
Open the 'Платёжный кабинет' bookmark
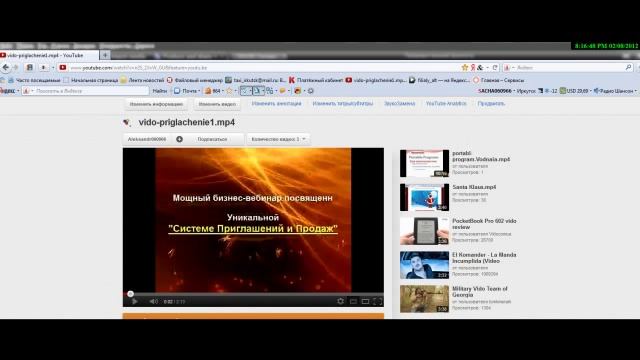[x=316, y=80]
